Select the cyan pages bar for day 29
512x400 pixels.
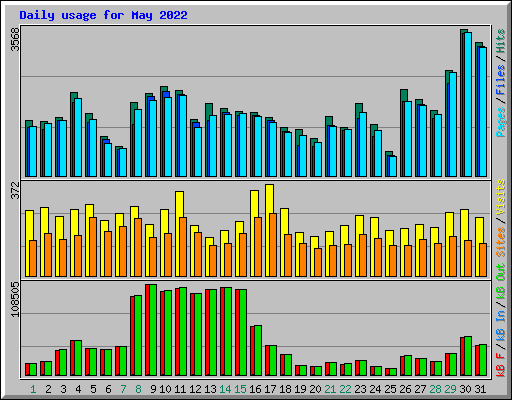pyautogui.click(x=453, y=124)
